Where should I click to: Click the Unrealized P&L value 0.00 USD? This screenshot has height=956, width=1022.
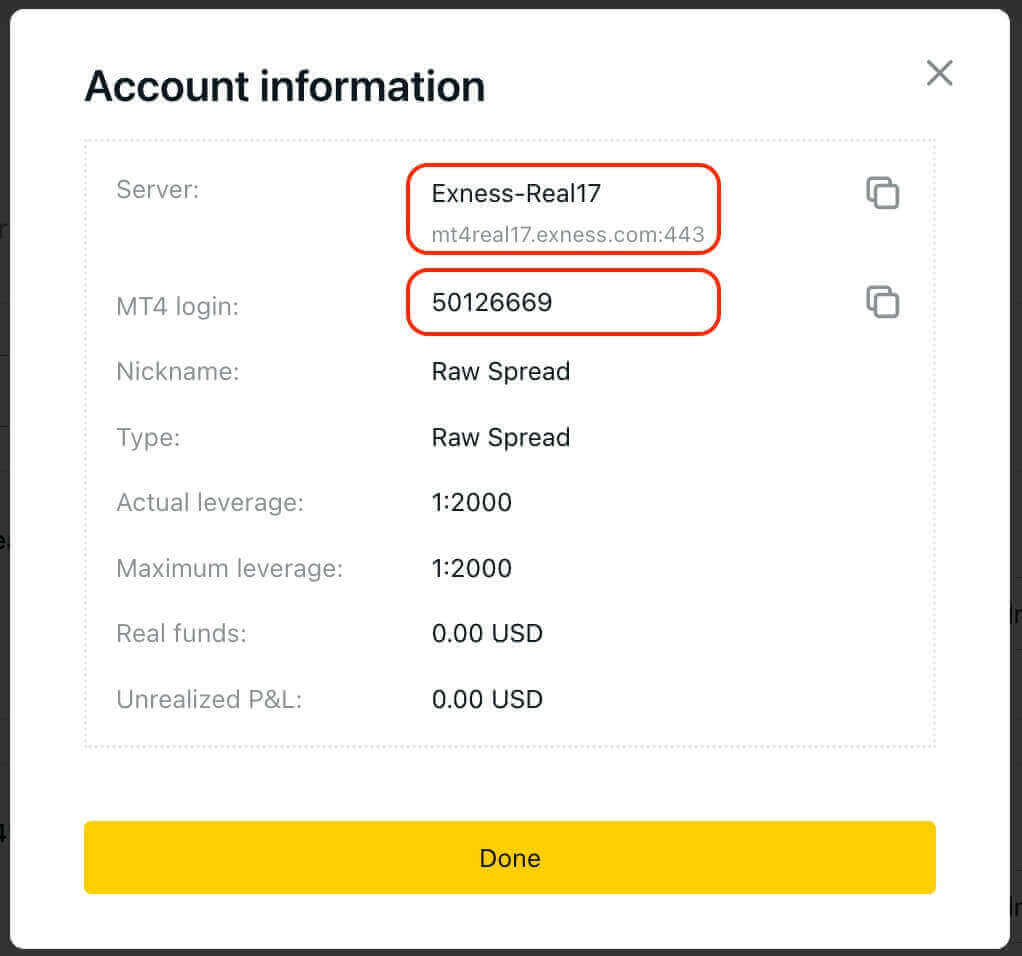coord(487,699)
